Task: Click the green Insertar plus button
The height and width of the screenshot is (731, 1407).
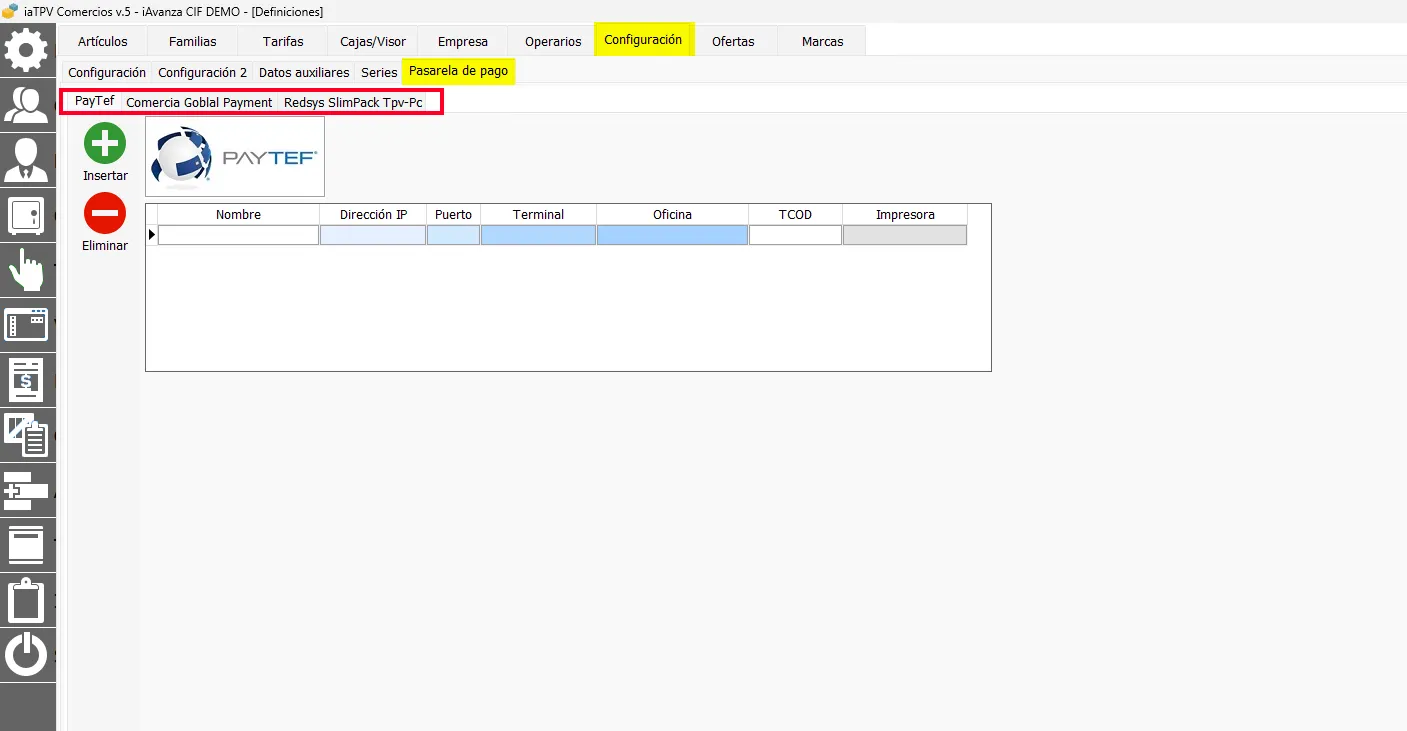Action: pyautogui.click(x=105, y=144)
